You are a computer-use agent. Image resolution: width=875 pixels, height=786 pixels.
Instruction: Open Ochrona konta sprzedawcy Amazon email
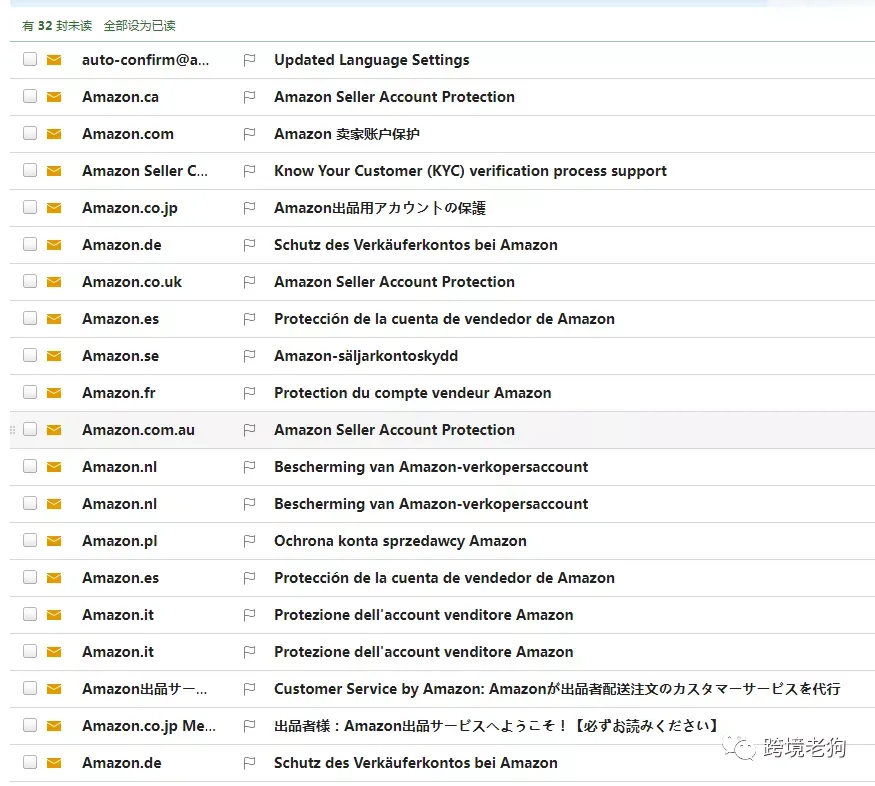click(x=400, y=541)
